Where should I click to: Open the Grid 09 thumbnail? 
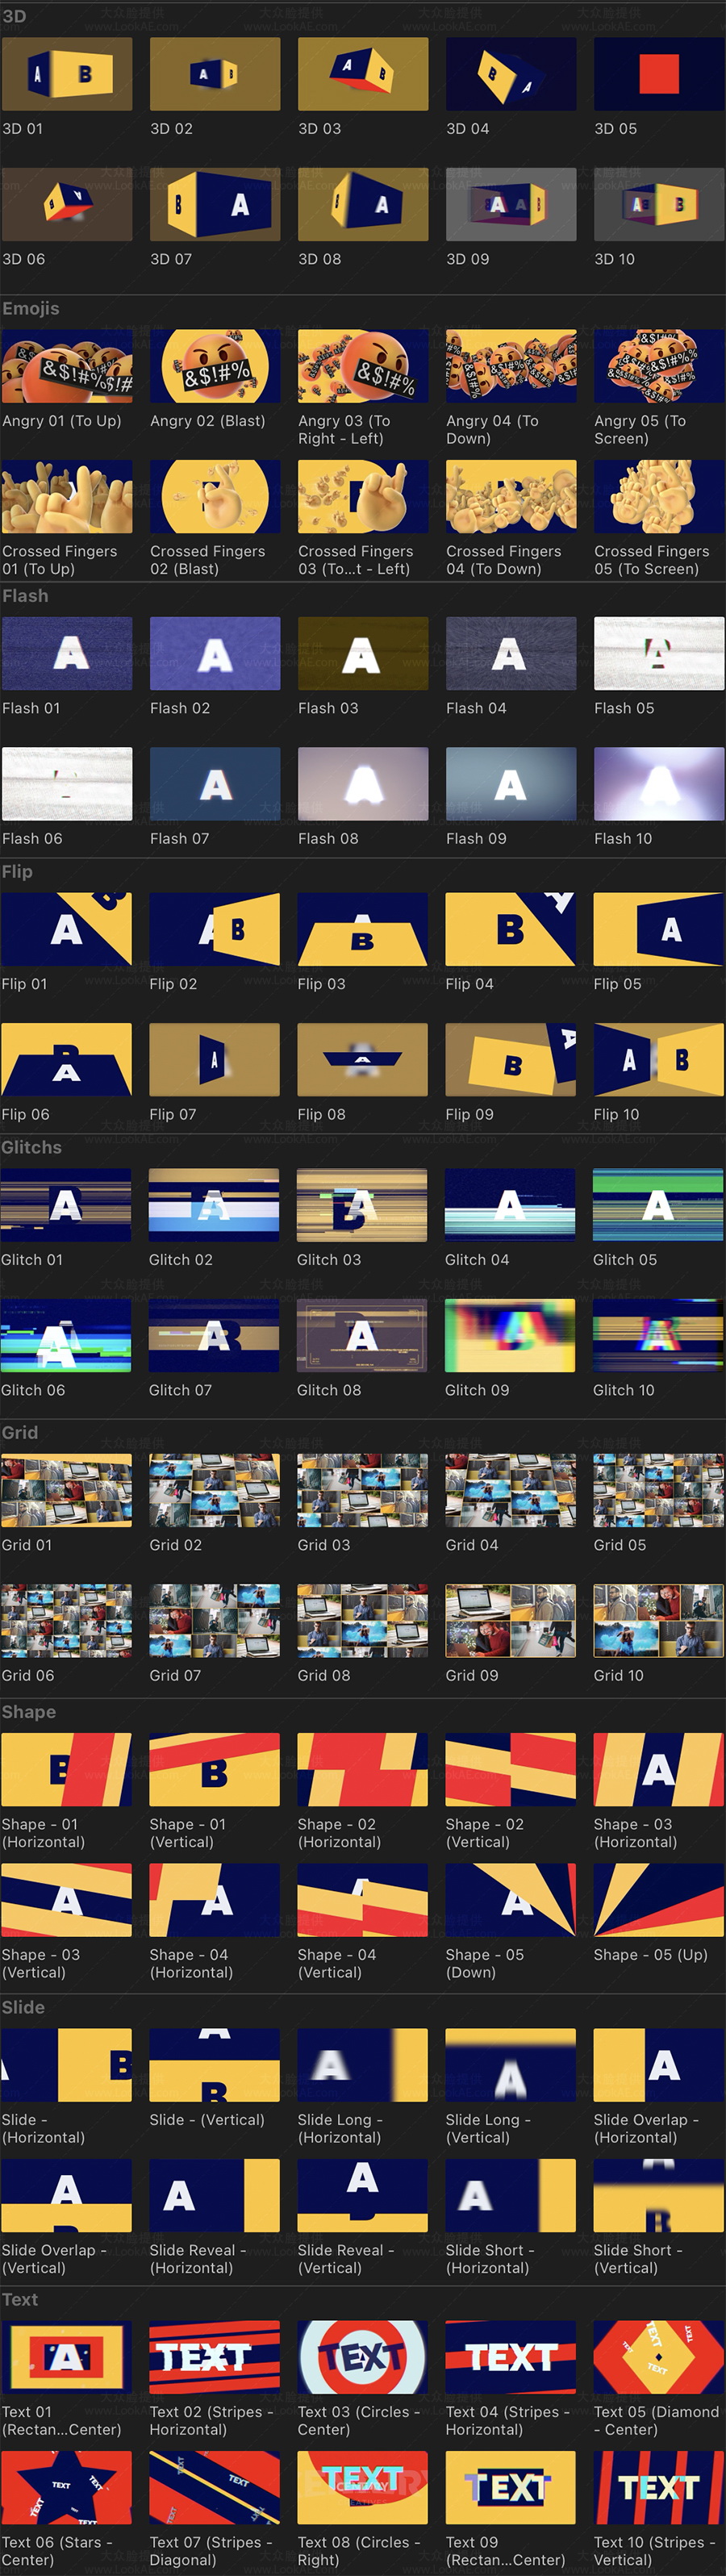point(510,1620)
